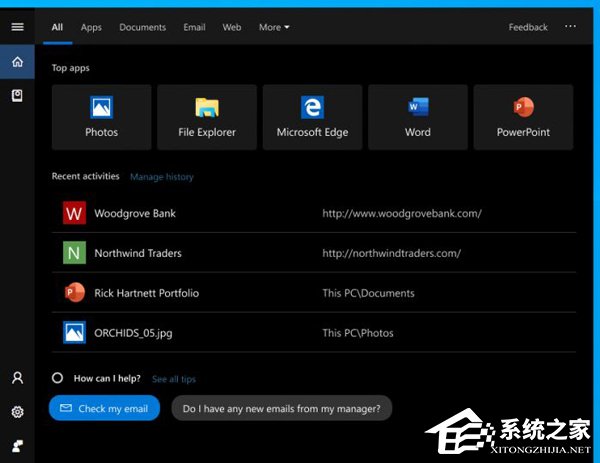Click the PowerPoint icon of Rick Hartnett Portfolio
600x463 pixels.
click(x=74, y=293)
